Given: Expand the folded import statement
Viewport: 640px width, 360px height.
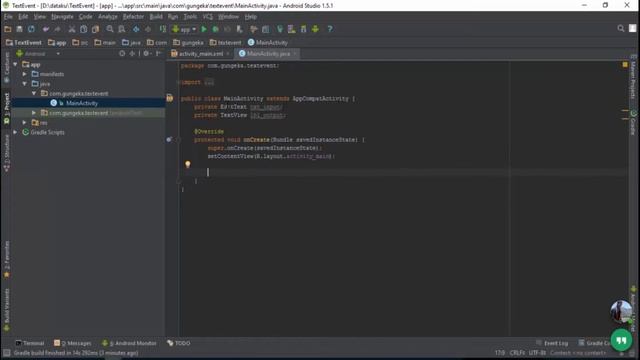Looking at the screenshot, I should pos(209,82).
